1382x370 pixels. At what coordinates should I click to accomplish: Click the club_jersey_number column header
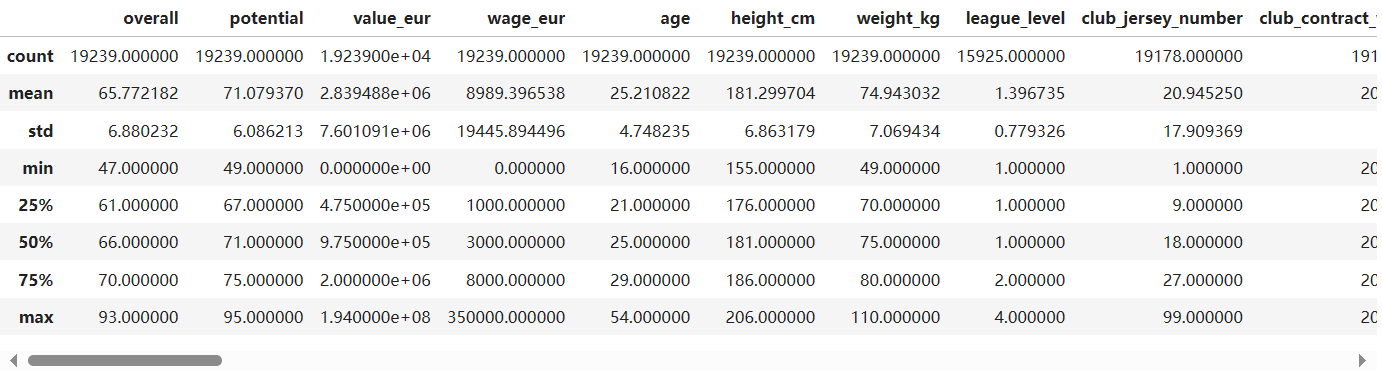point(1162,19)
